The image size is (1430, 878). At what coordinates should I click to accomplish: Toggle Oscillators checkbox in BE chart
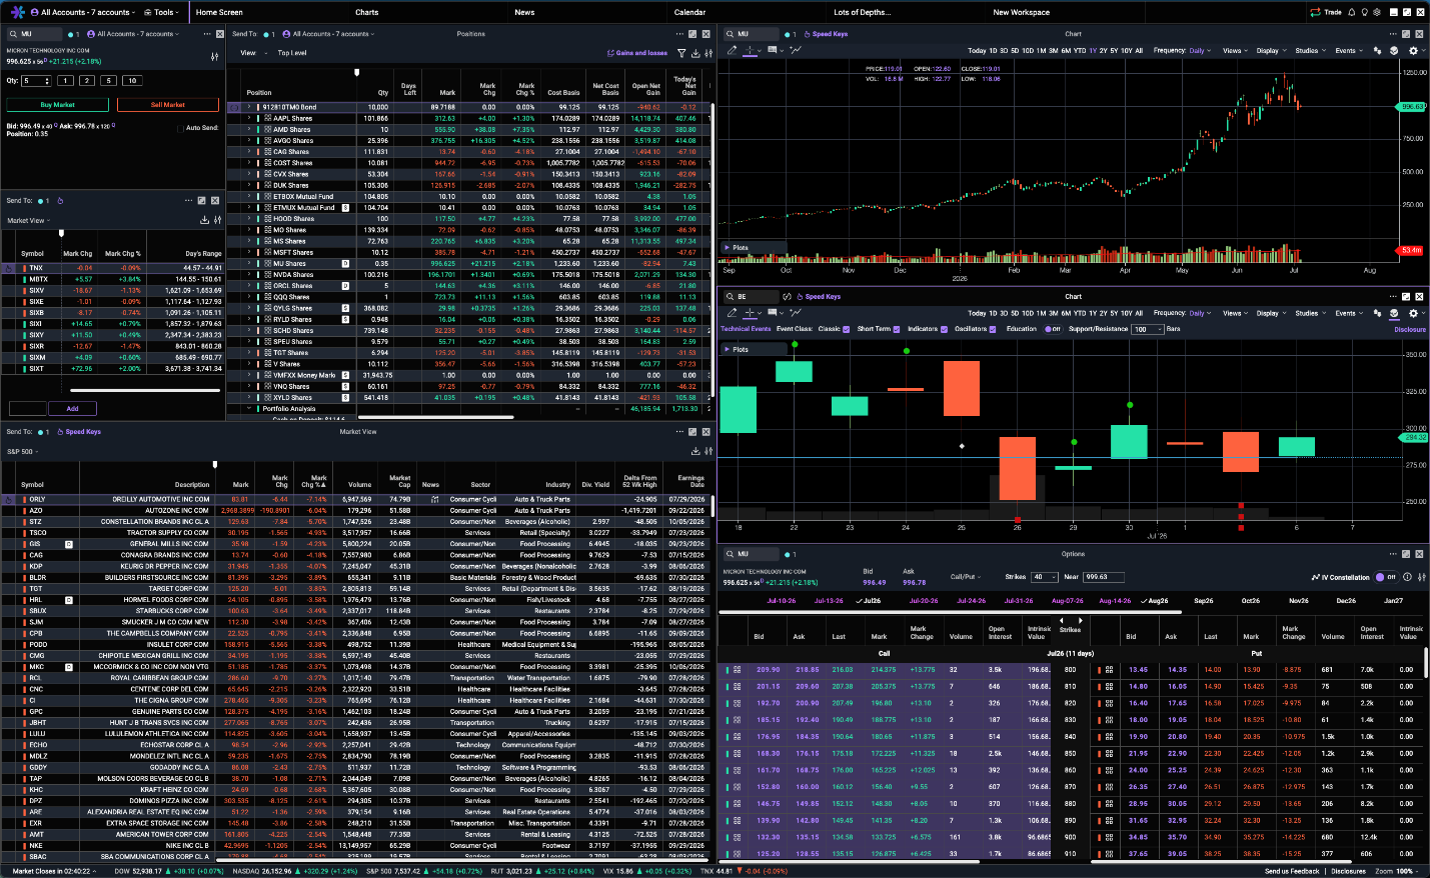(x=993, y=329)
